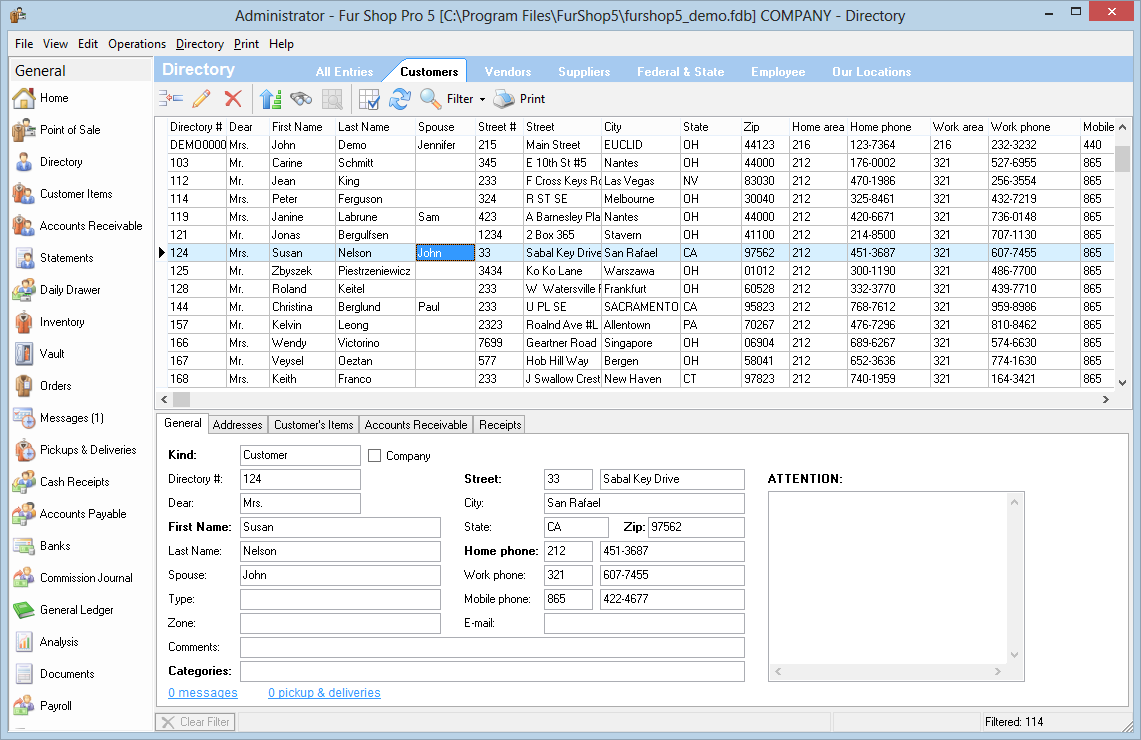This screenshot has height=740, width=1141.
Task: Switch to the Vendors tab
Action: [x=507, y=72]
